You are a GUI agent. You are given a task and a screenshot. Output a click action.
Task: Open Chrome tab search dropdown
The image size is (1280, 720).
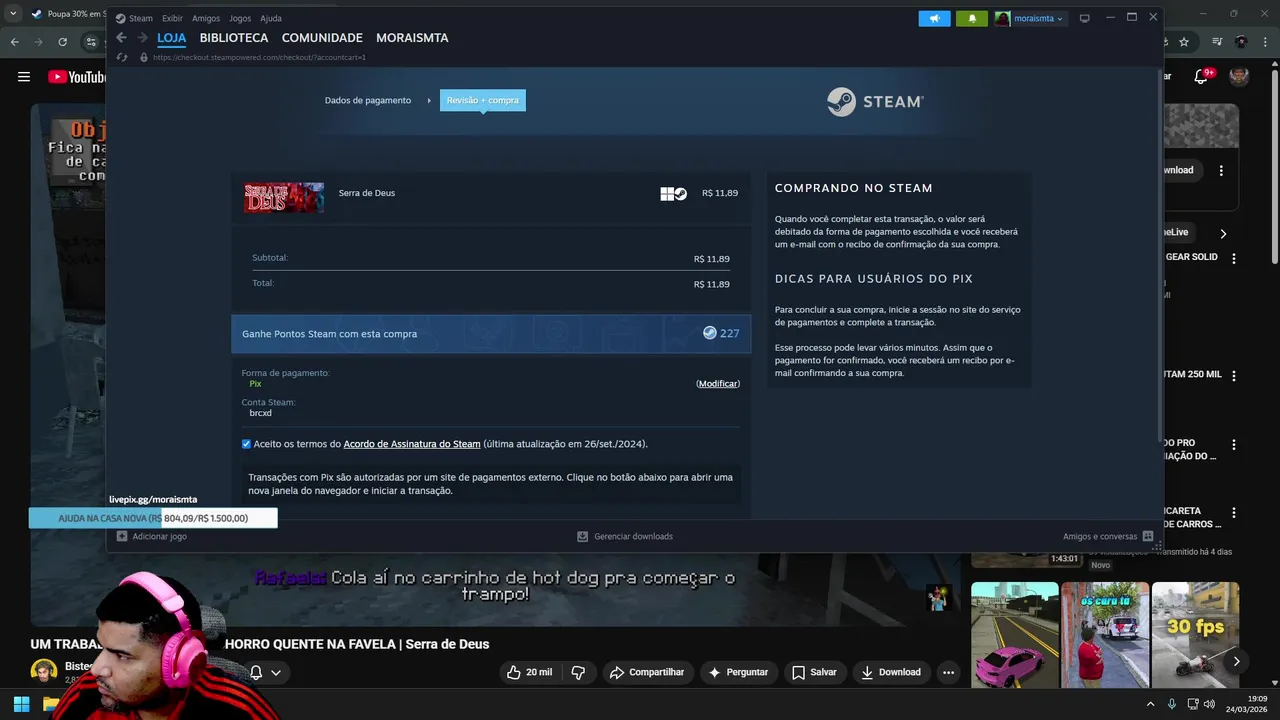(13, 14)
